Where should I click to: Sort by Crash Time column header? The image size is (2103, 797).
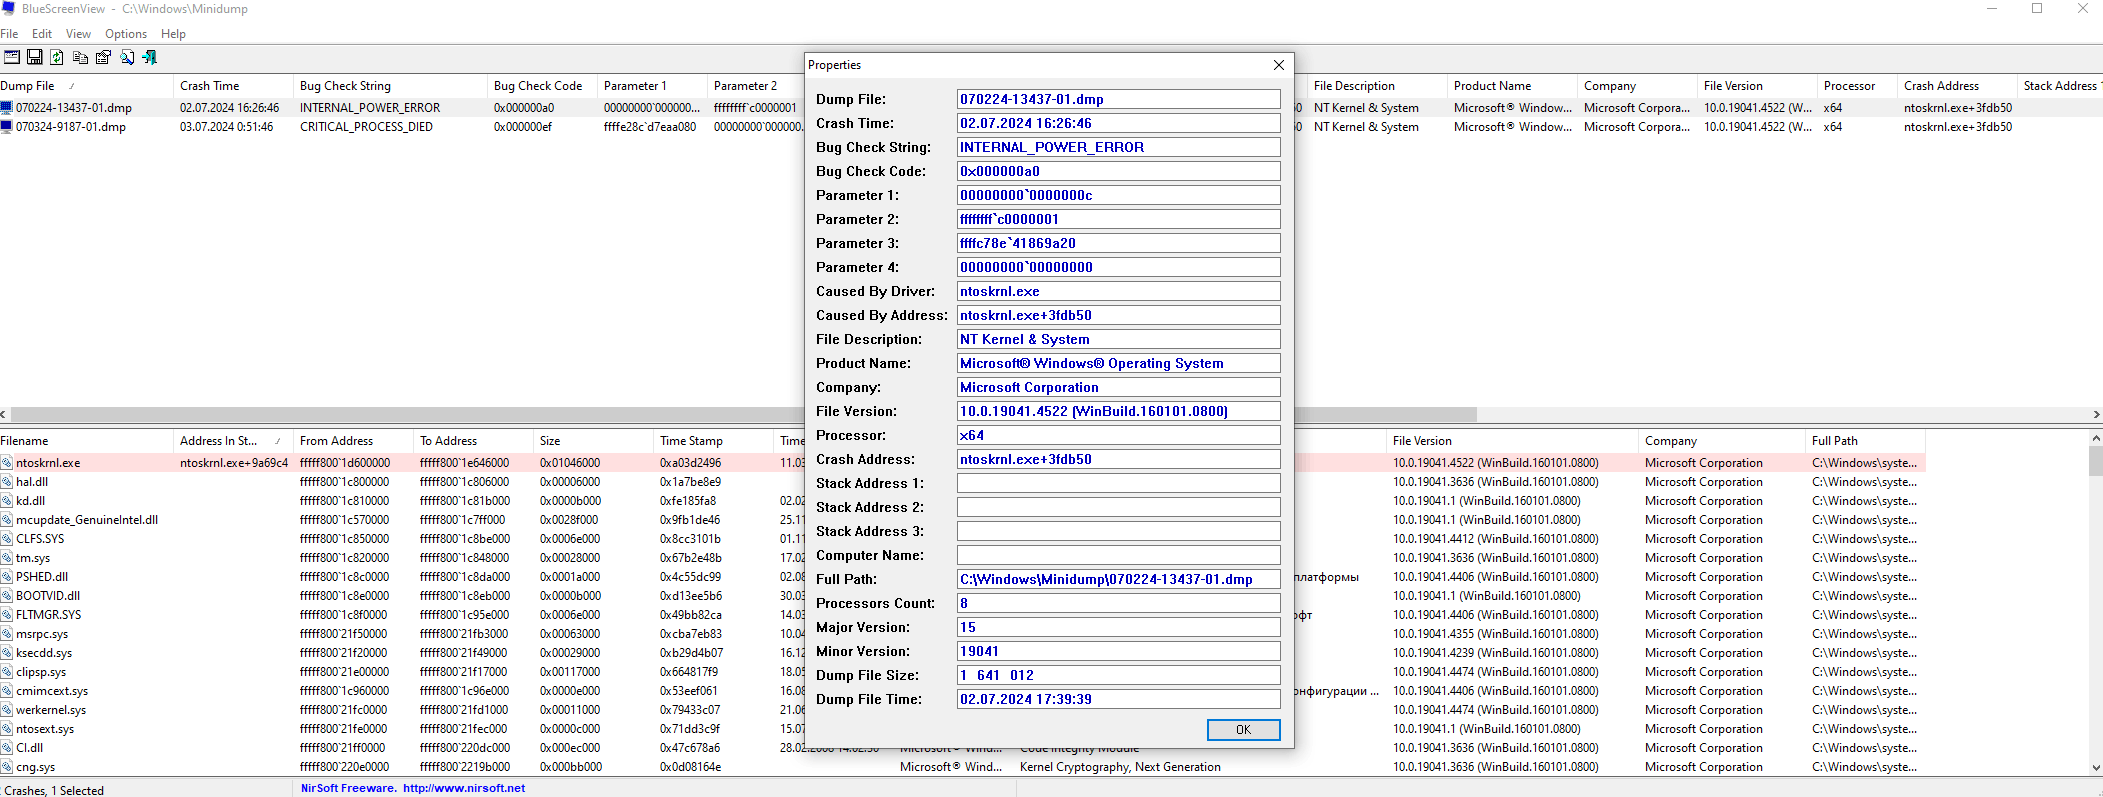(x=234, y=86)
